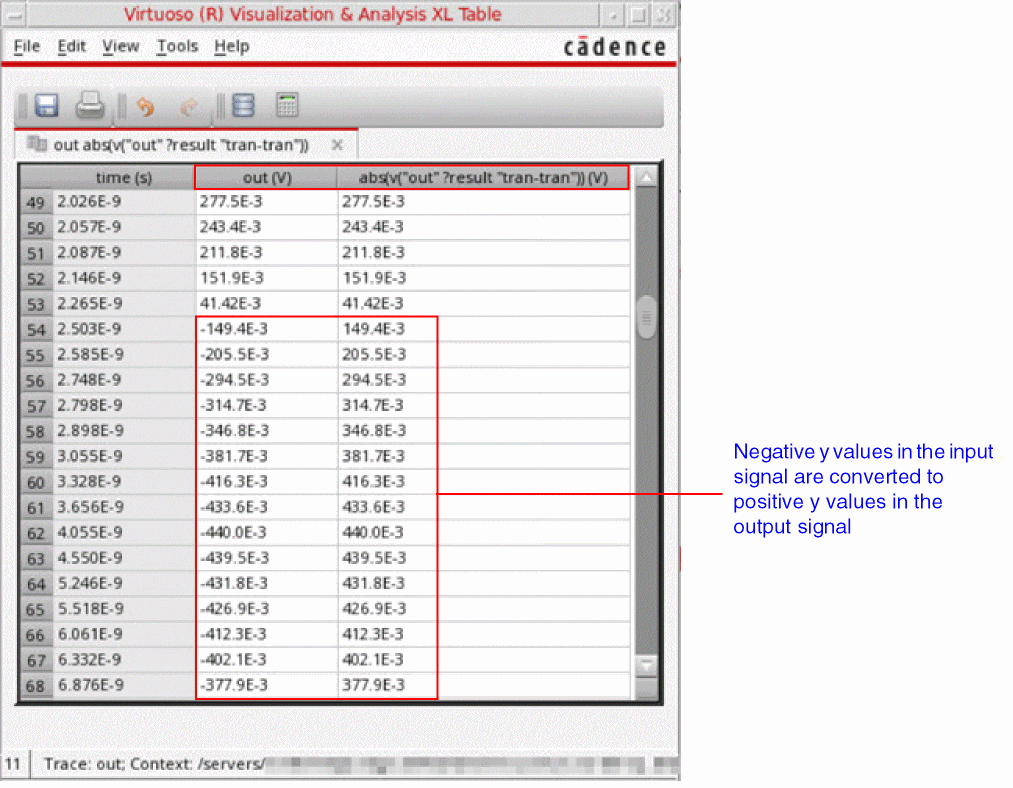Open the Edit menu

tap(71, 47)
